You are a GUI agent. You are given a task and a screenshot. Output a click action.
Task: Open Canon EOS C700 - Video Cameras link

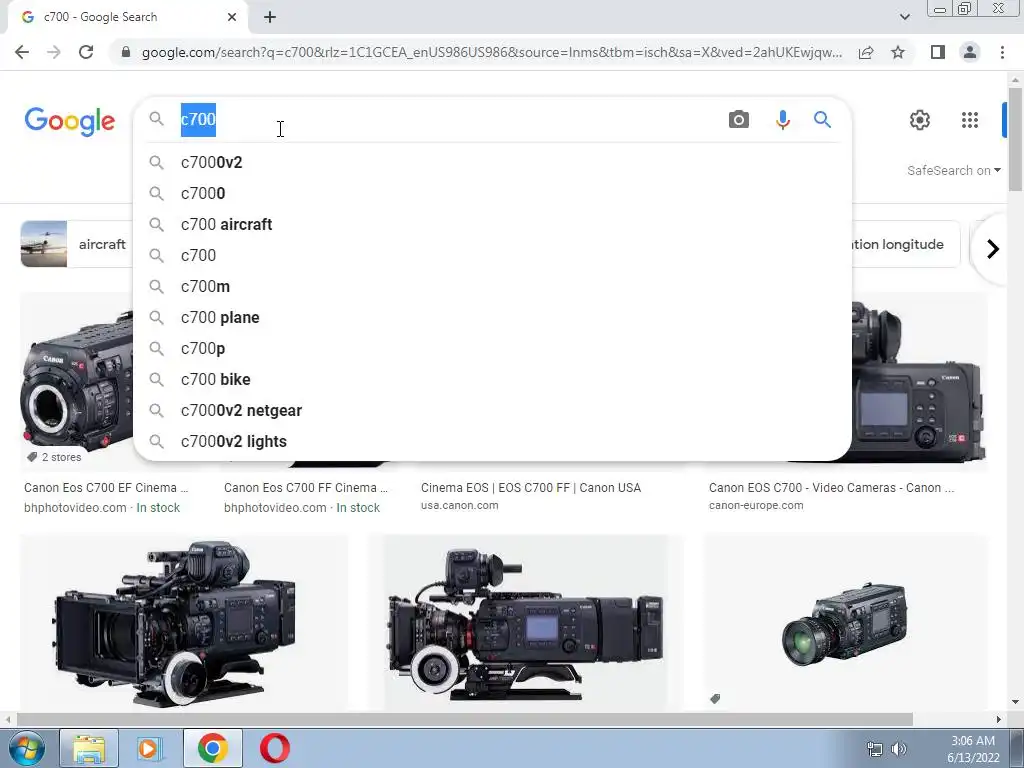(831, 488)
